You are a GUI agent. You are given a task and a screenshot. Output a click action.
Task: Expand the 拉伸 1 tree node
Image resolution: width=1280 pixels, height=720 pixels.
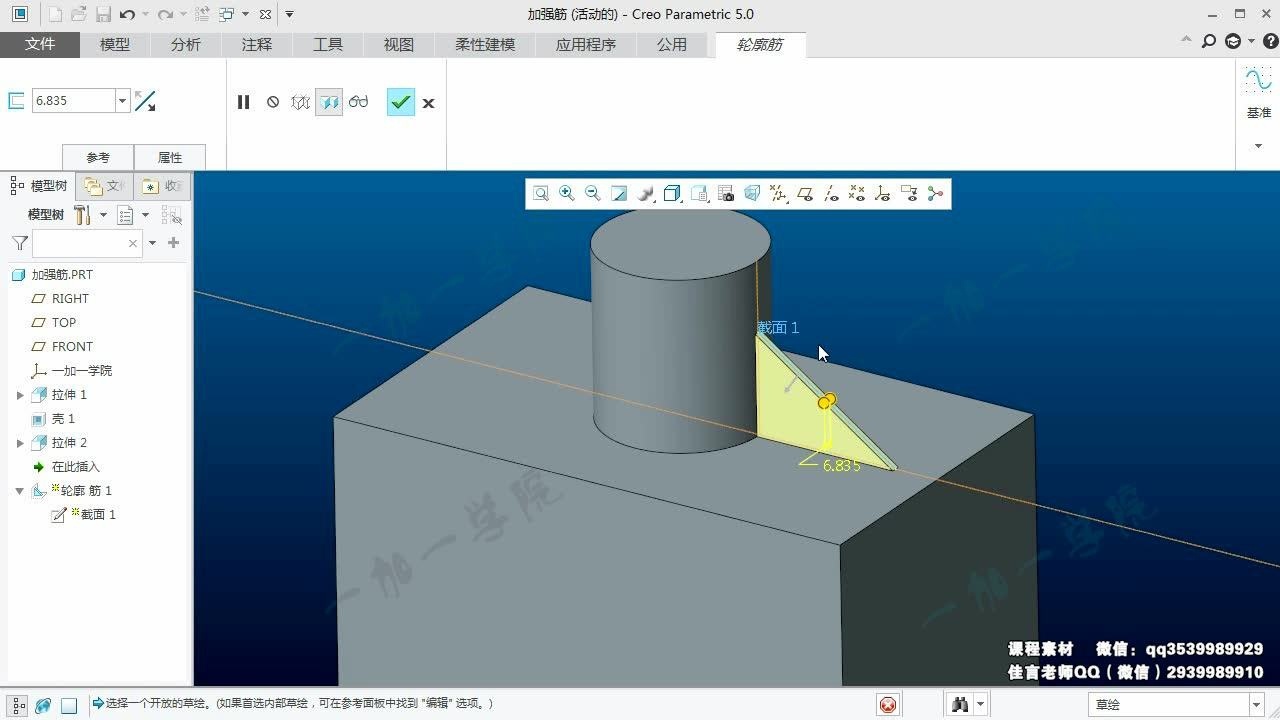(x=20, y=395)
